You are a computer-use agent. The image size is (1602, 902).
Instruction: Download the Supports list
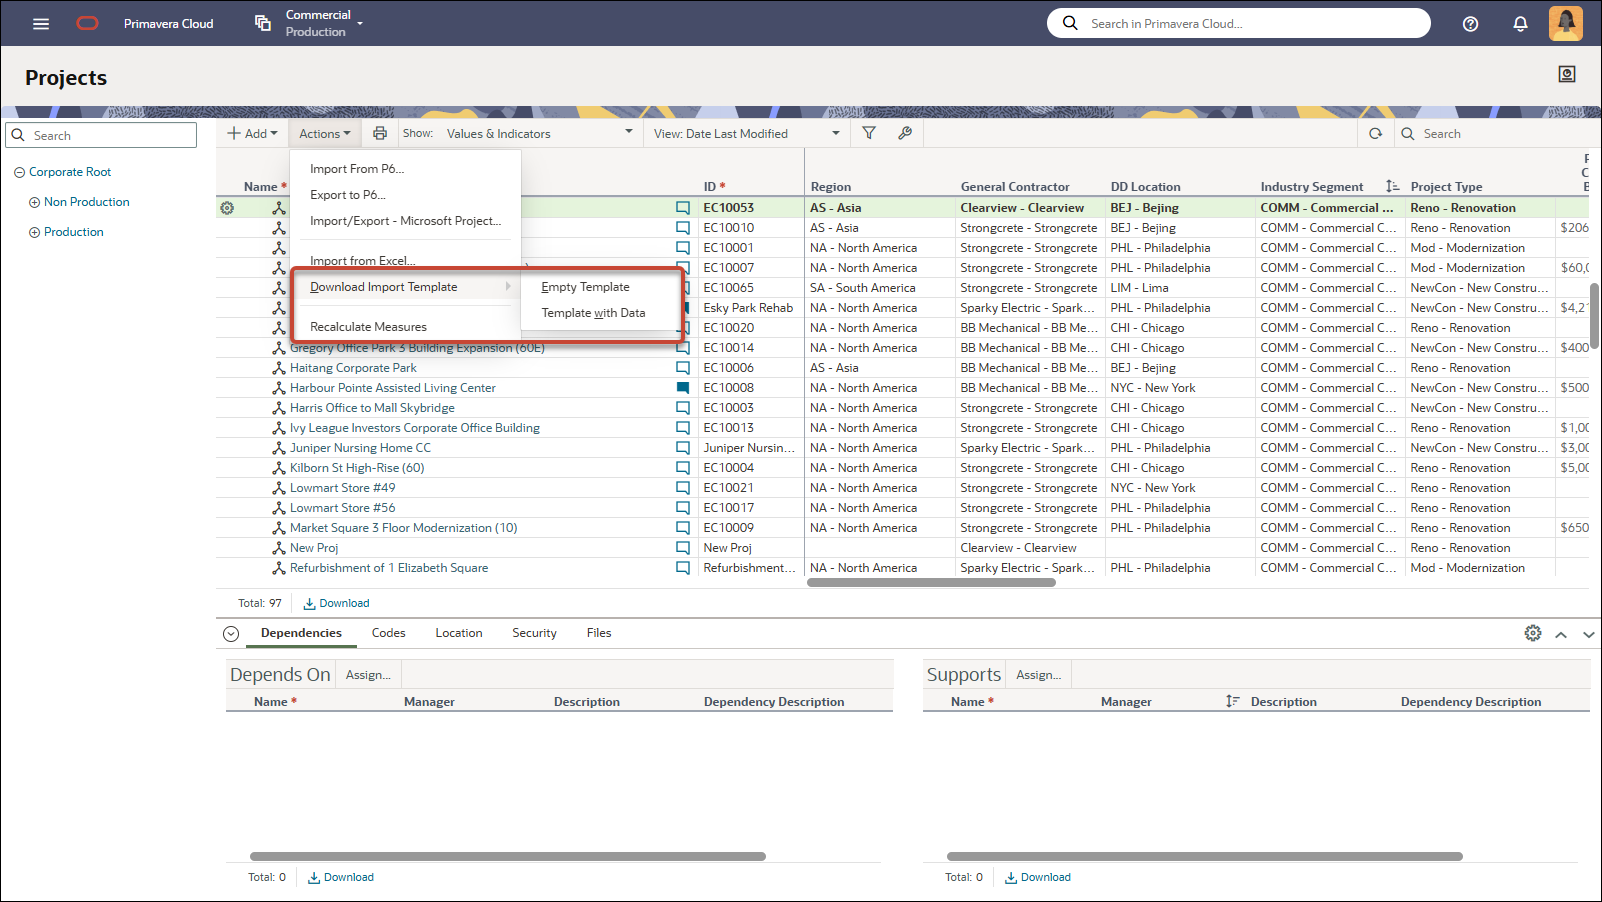[1038, 877]
